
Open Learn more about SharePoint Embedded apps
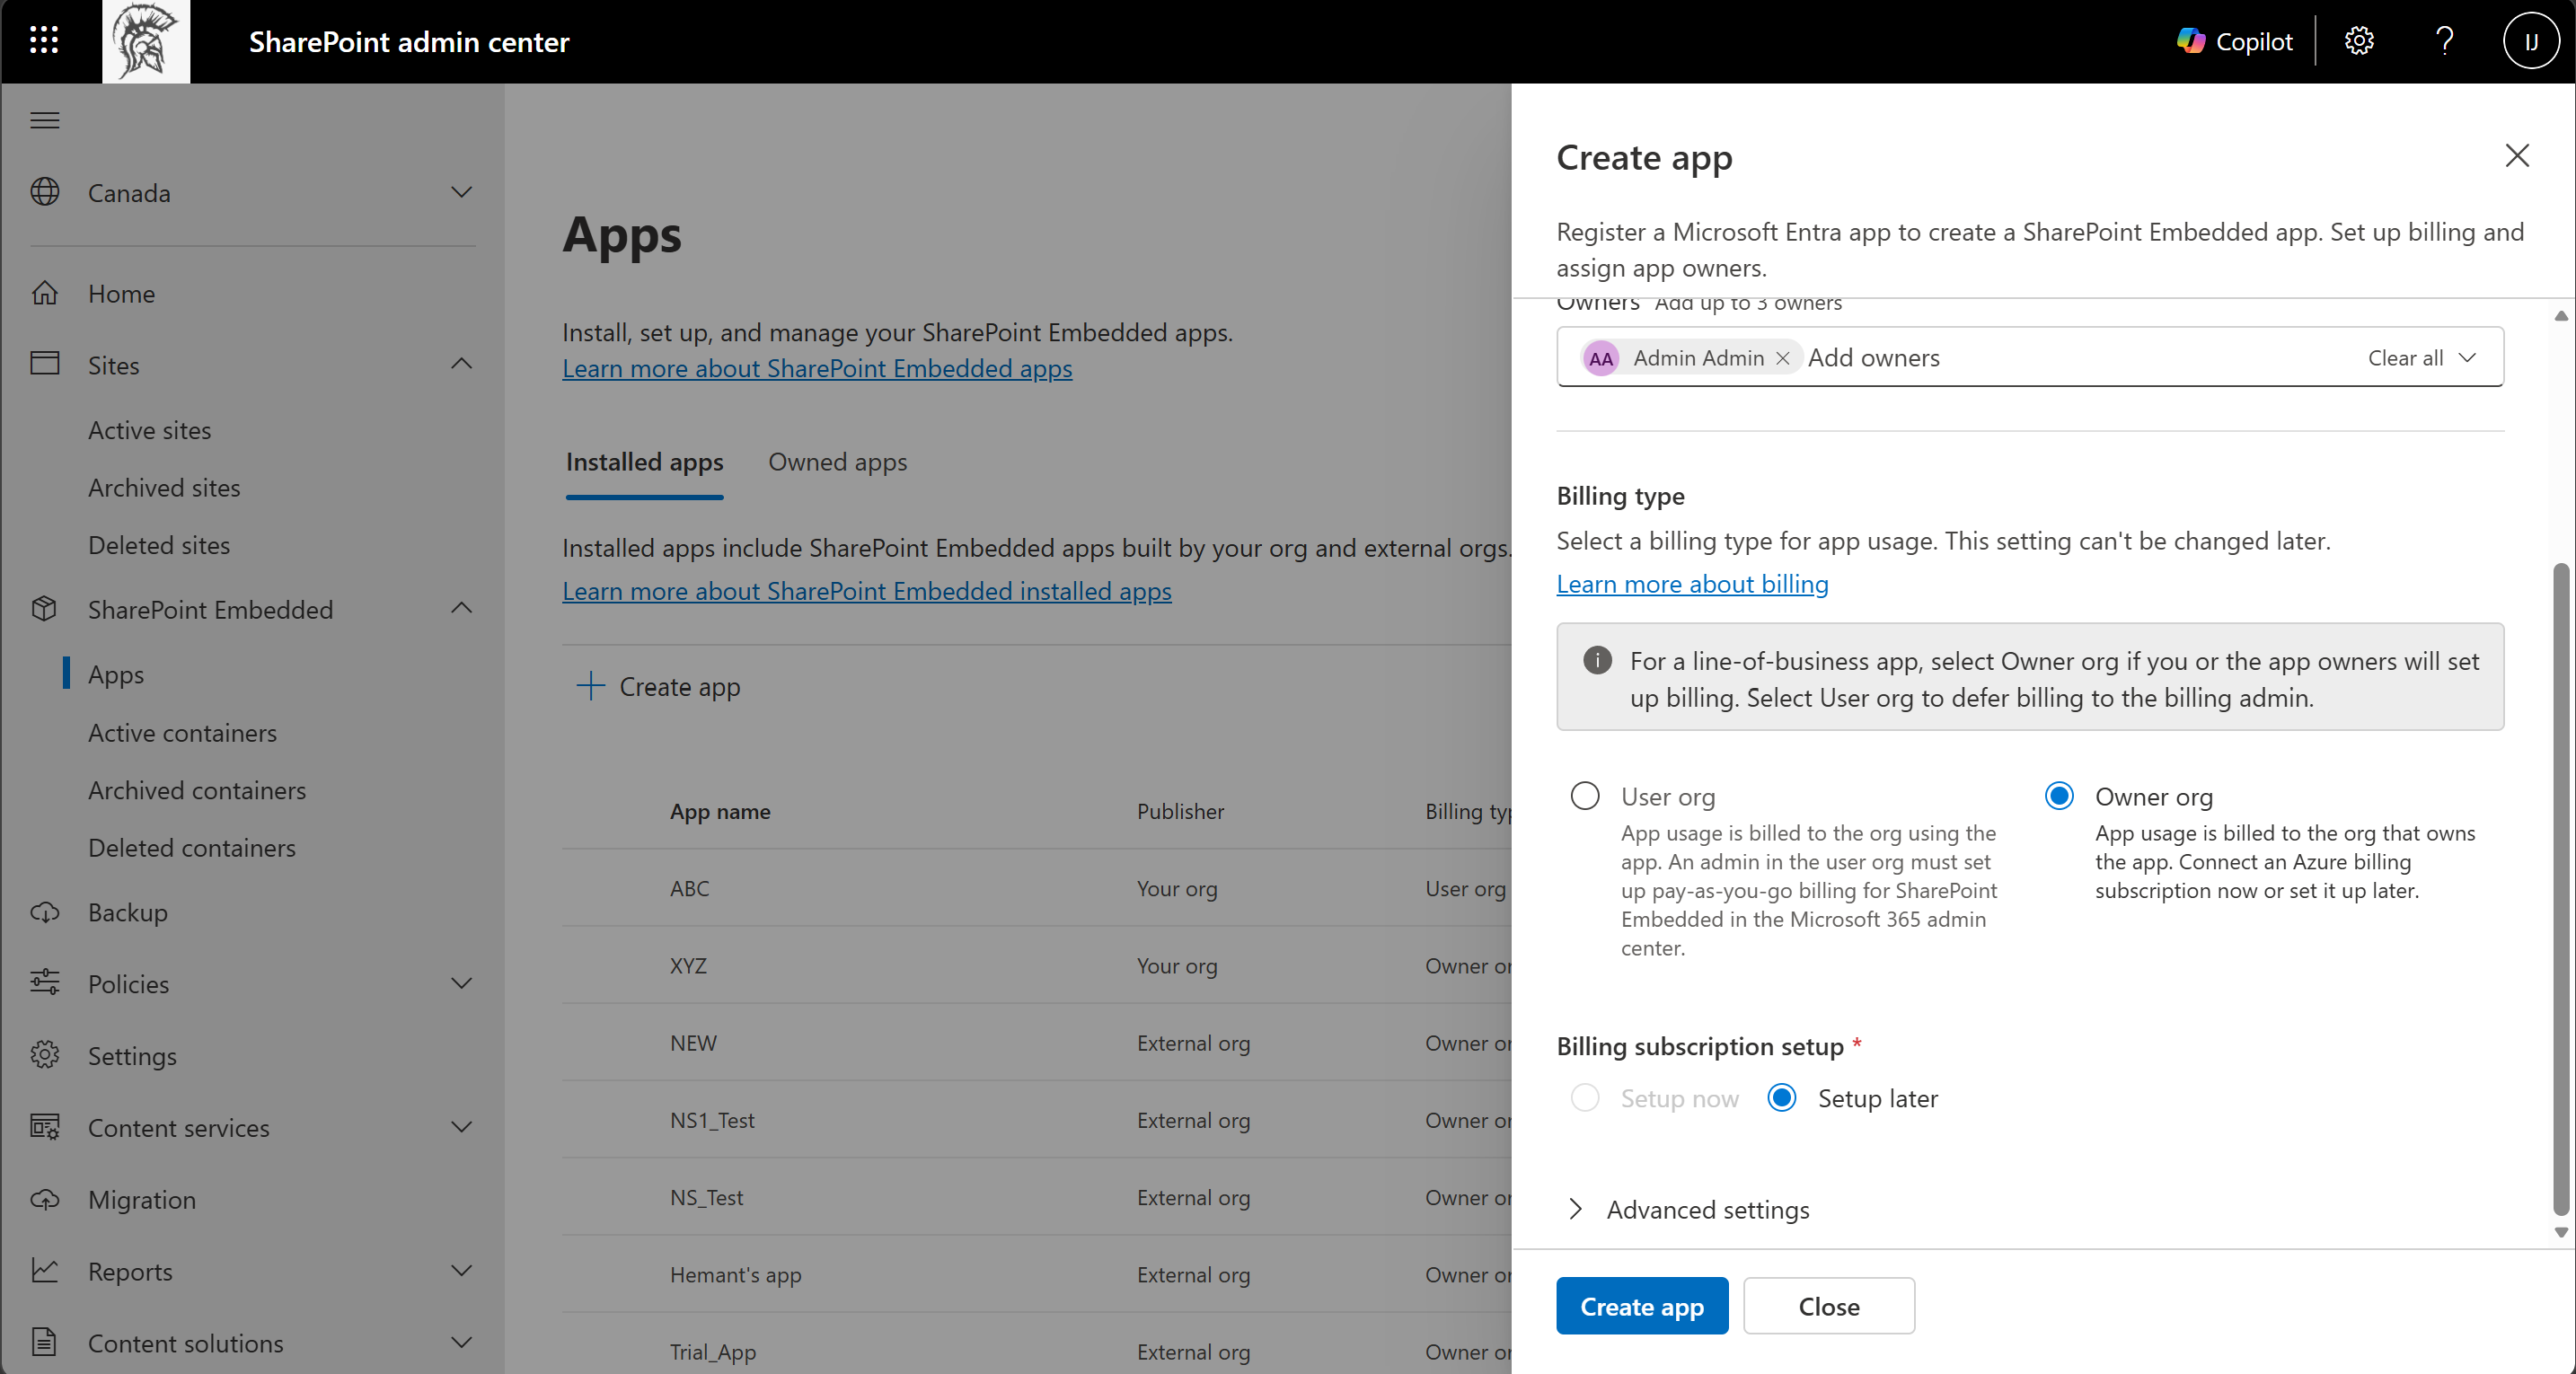click(x=817, y=368)
